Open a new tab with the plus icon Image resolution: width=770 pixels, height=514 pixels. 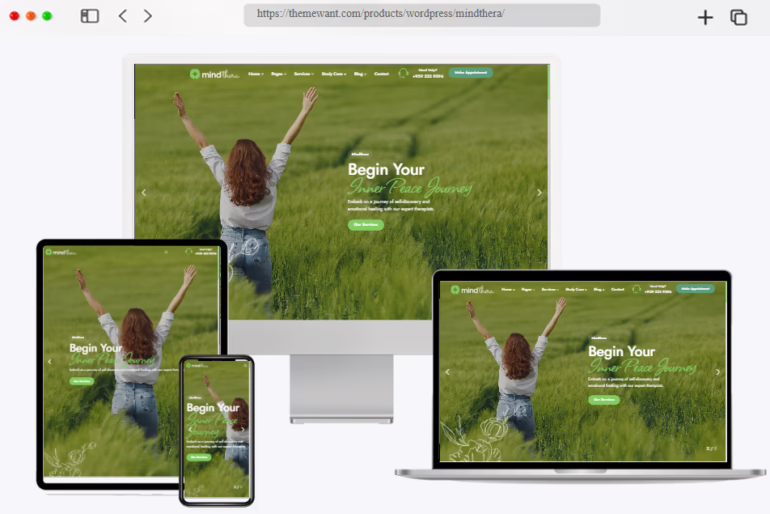tap(705, 17)
